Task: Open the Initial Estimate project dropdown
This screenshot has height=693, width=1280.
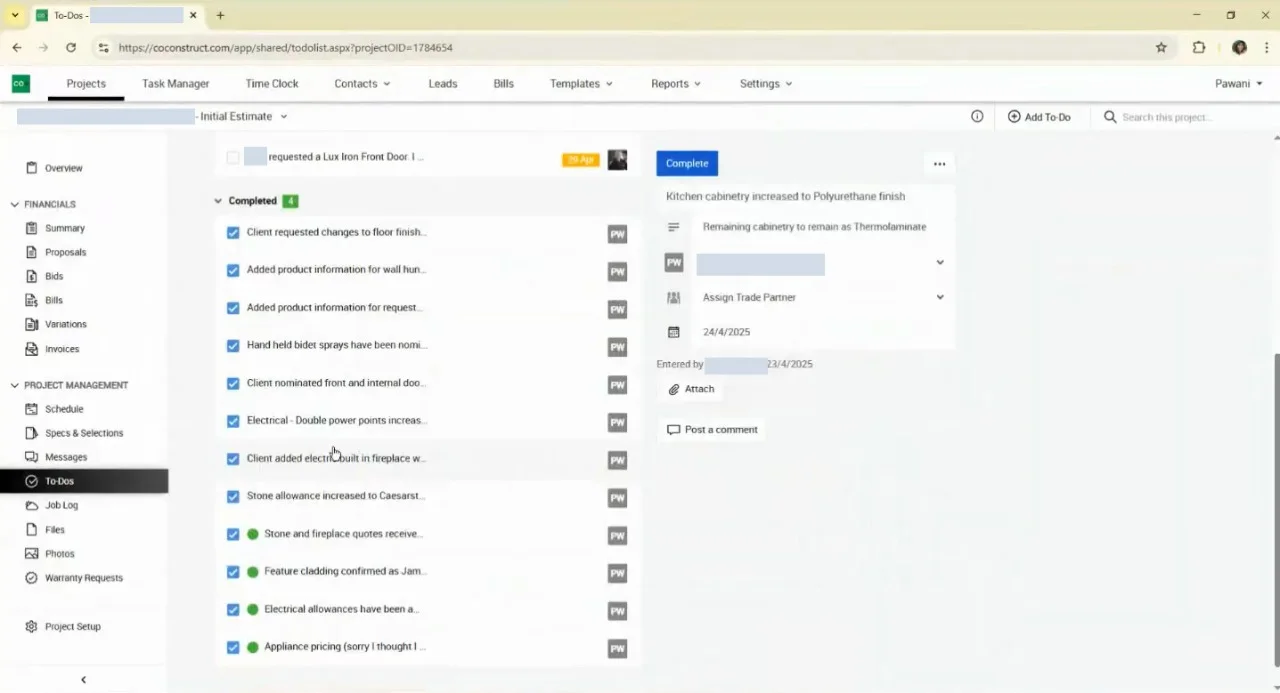Action: click(x=283, y=117)
